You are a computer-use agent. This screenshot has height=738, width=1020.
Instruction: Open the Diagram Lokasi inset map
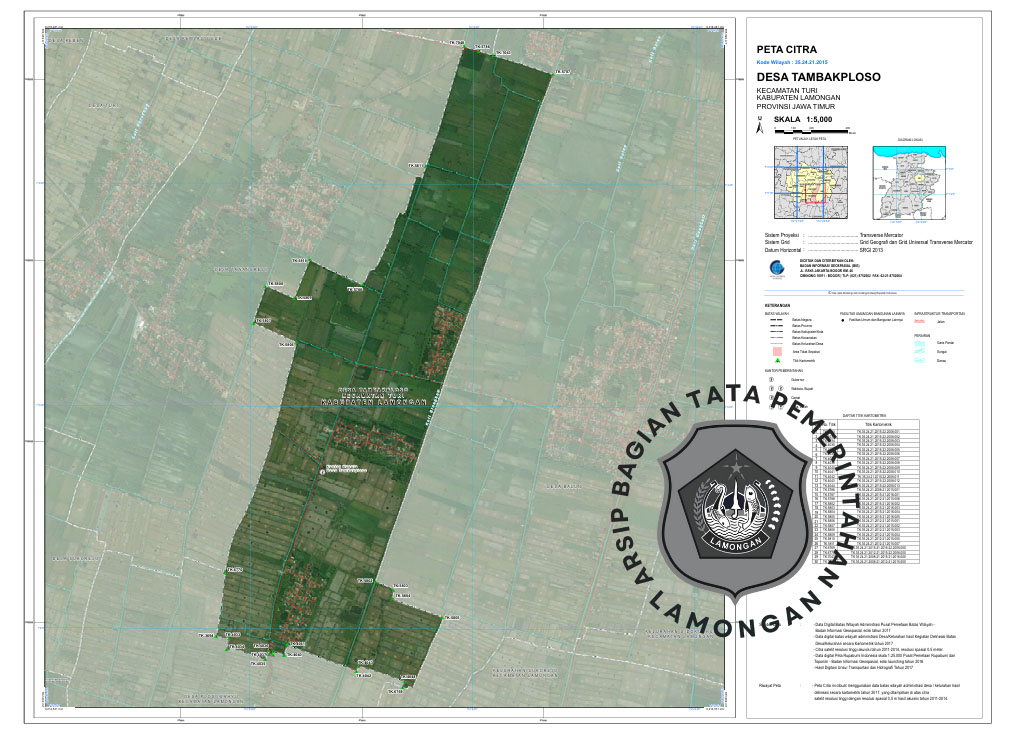click(910, 183)
